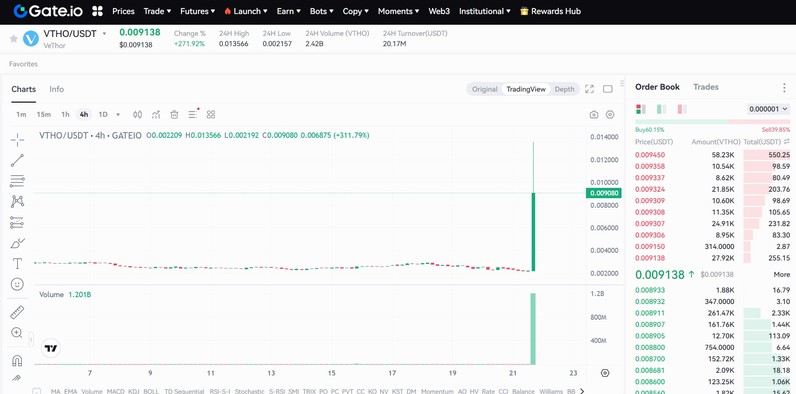
Task: Click the Gate.io logo
Action: (48, 11)
